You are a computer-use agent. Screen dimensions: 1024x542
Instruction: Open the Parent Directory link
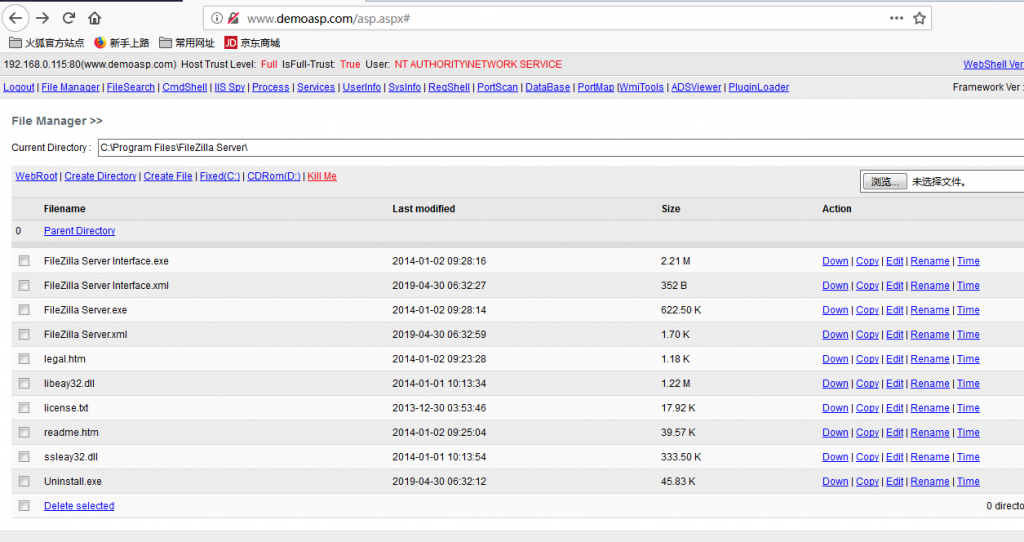click(x=80, y=231)
